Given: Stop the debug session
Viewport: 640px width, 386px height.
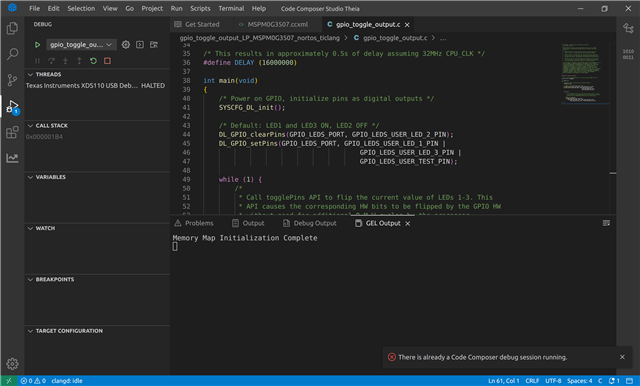Looking at the screenshot, I should [107, 61].
